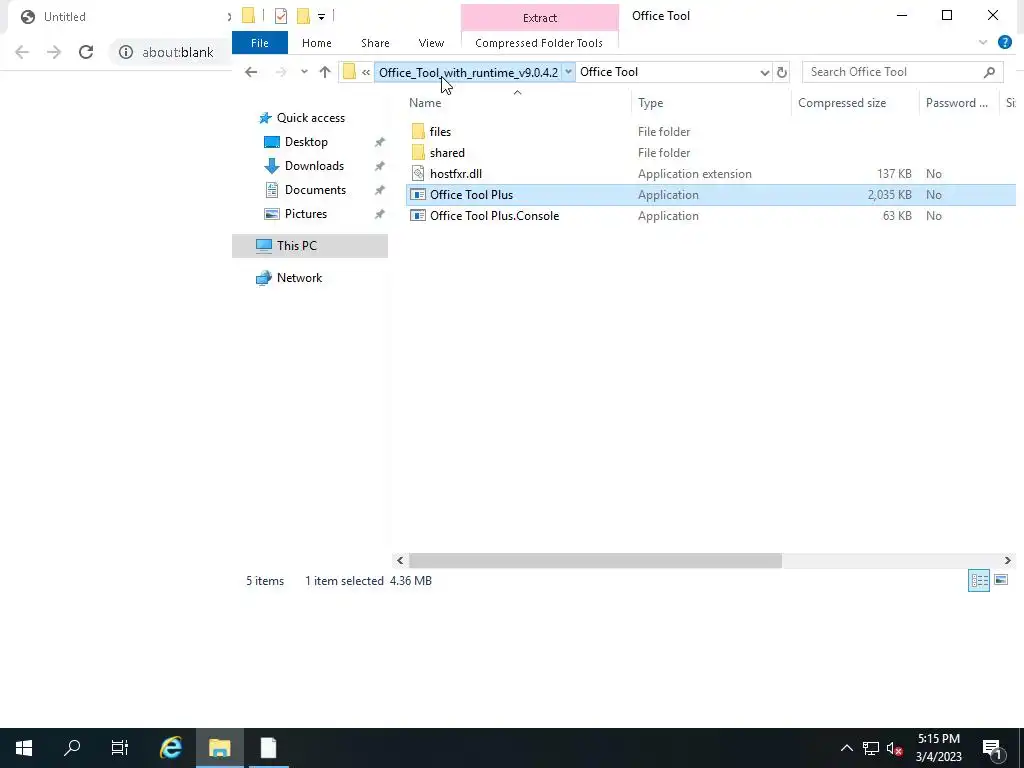The image size is (1024, 768).
Task: Open the Windows Start menu
Action: tap(24, 748)
